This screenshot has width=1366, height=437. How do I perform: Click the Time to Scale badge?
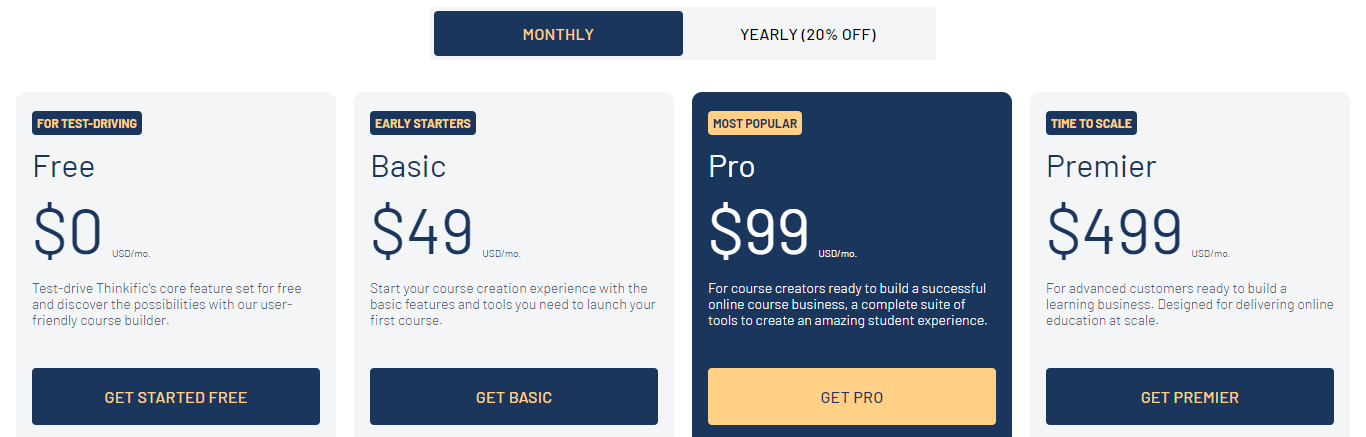[x=1091, y=124]
